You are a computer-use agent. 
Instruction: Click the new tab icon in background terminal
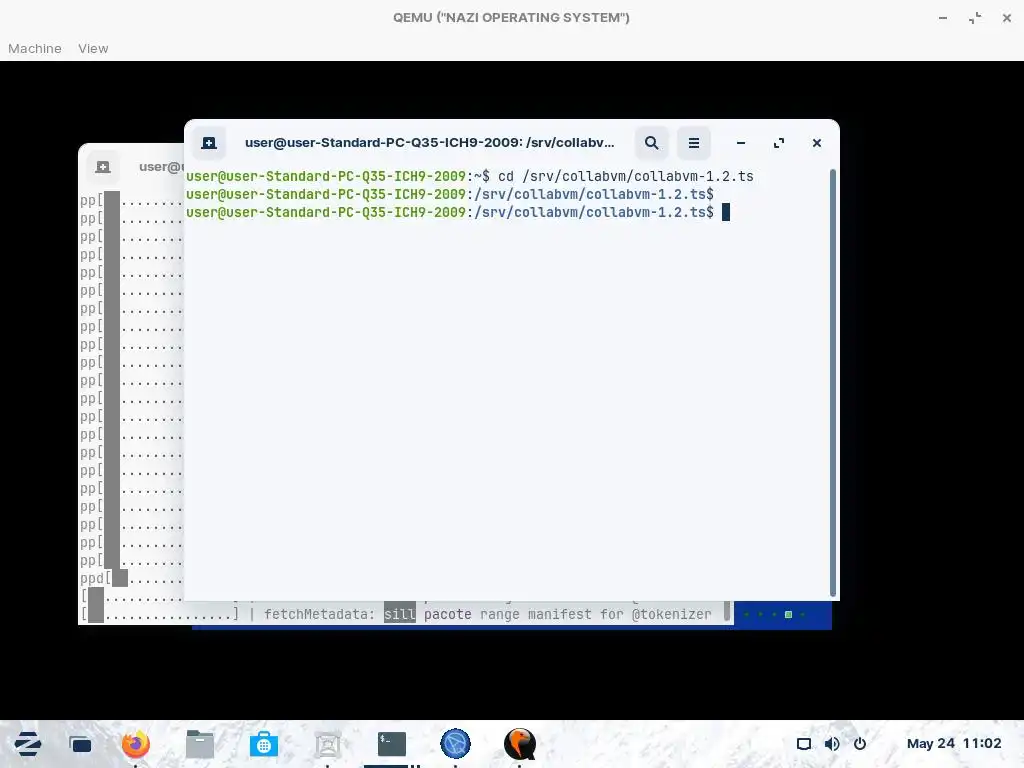(103, 167)
